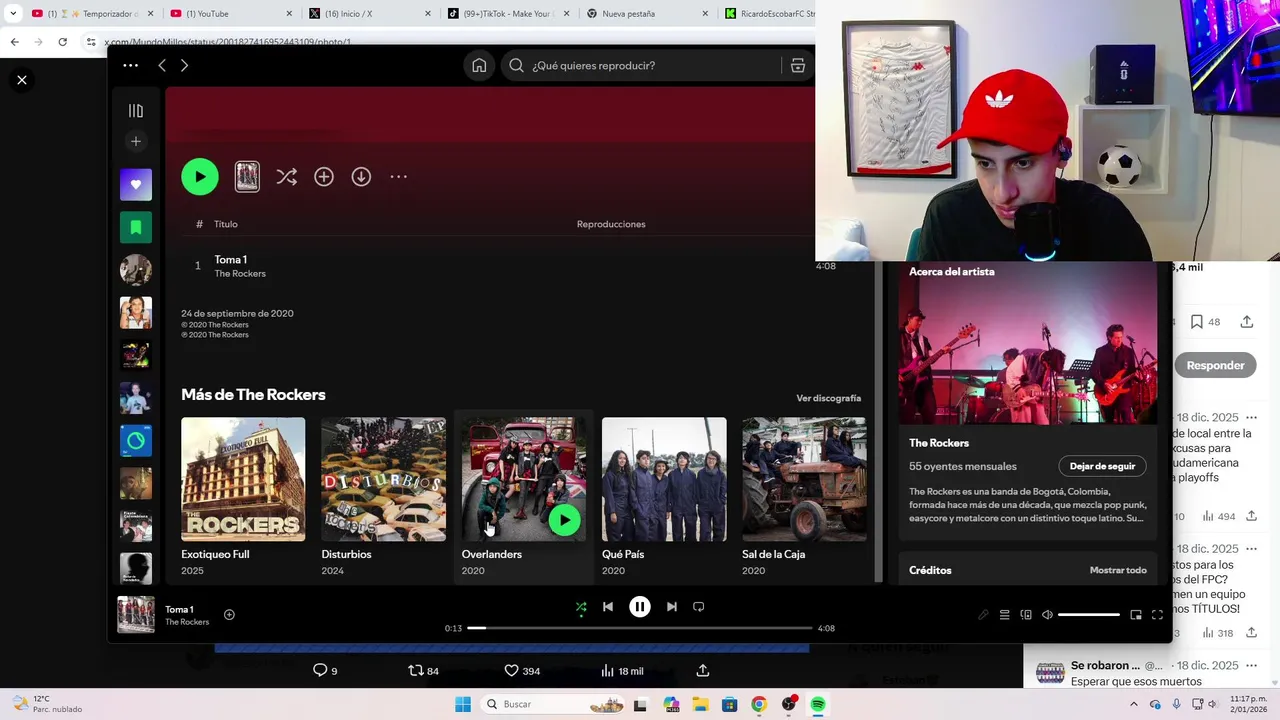Viewport: 1280px width, 720px height.
Task: Open the Qué País album cover
Action: [x=664, y=479]
